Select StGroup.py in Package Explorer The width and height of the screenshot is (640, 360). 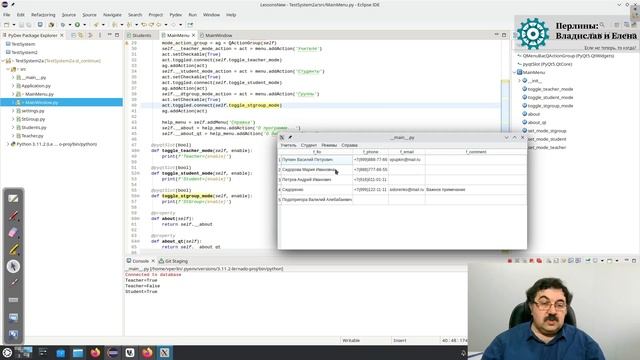33,119
